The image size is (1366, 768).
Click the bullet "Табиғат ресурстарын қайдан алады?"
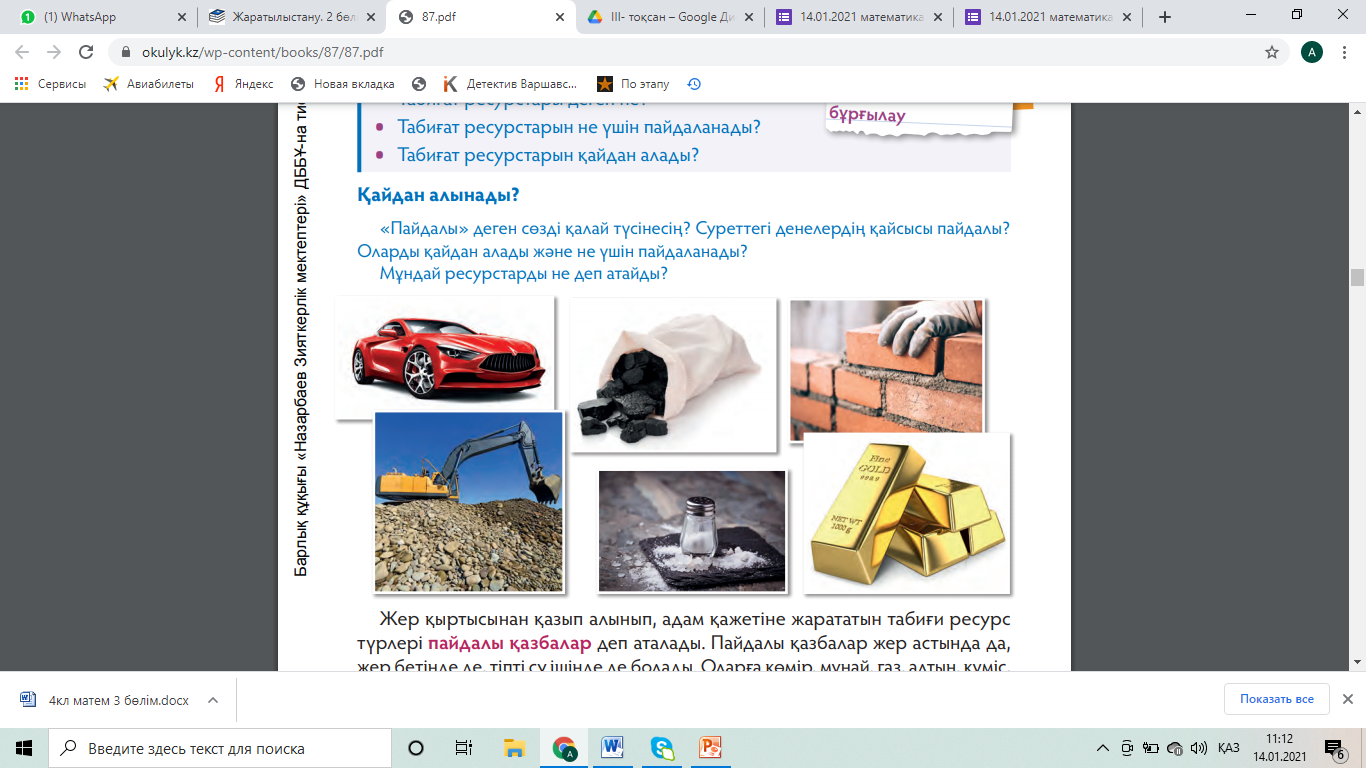(x=548, y=155)
